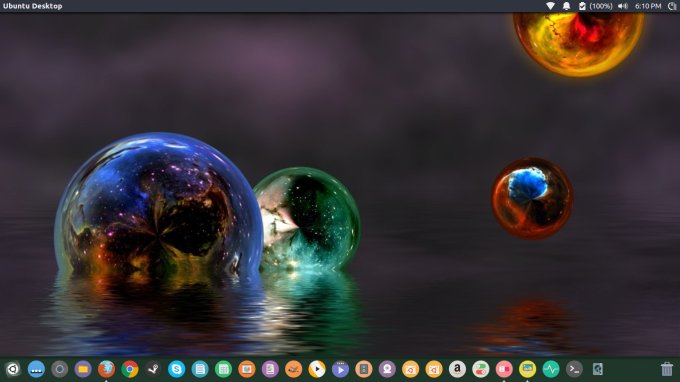
Task: Click the purple document viewer dock icon
Action: (270, 369)
